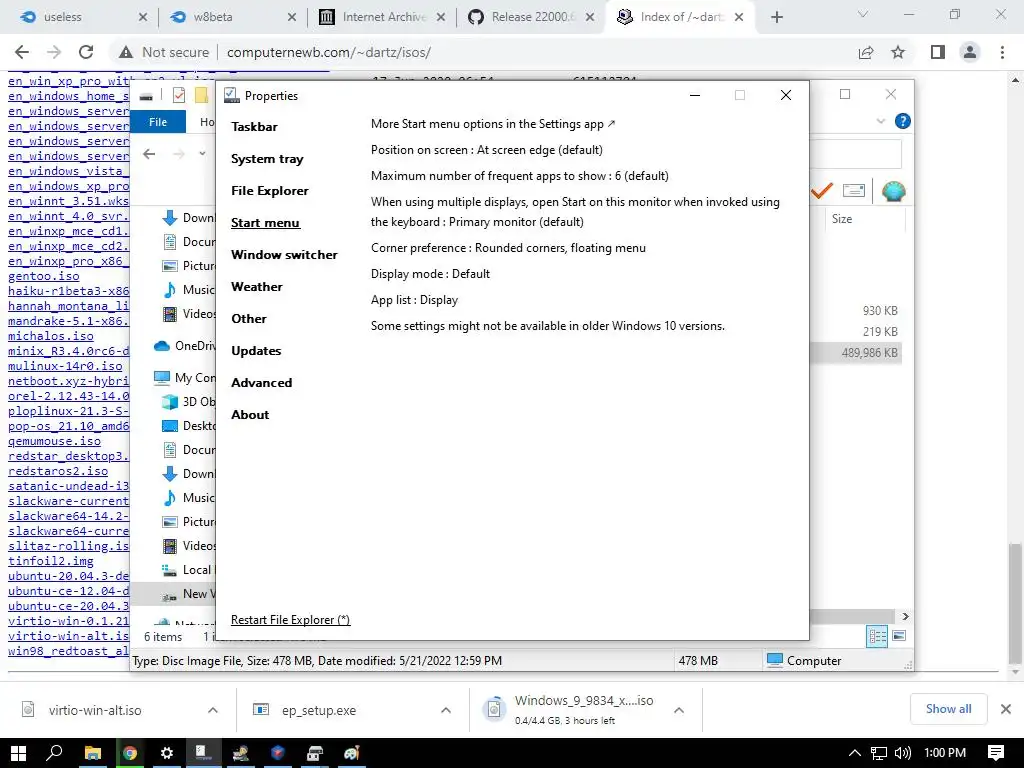
Task: Go to the Weather settings section
Action: pos(257,287)
